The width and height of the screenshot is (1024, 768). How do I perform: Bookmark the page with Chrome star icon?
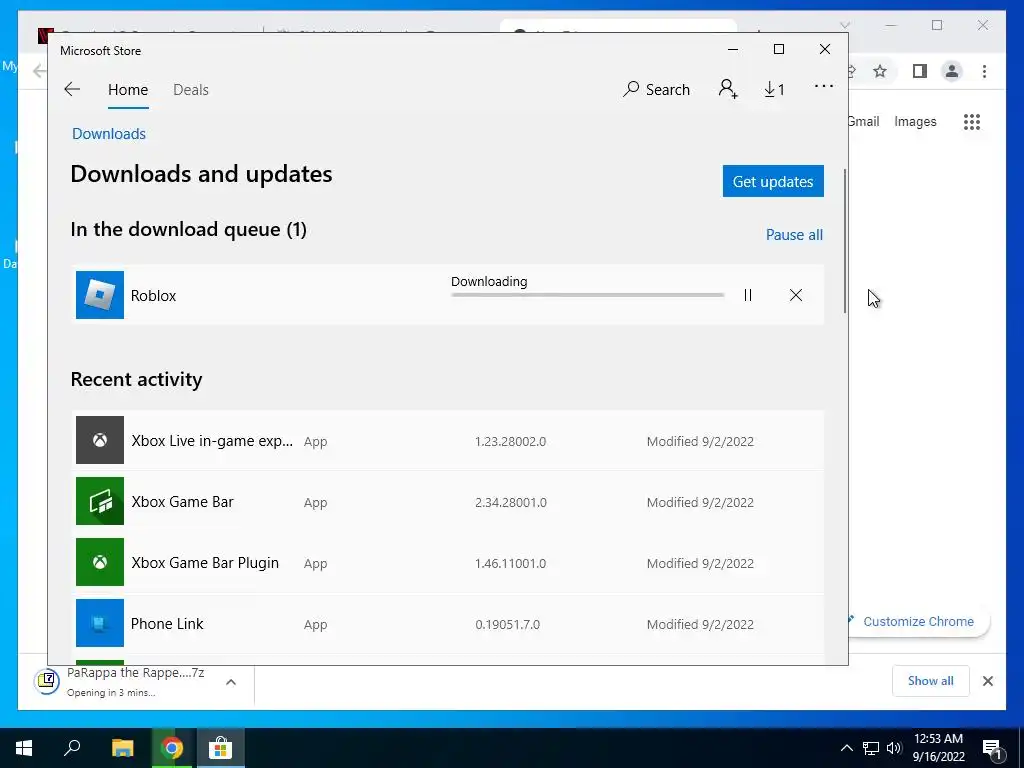pyautogui.click(x=880, y=71)
